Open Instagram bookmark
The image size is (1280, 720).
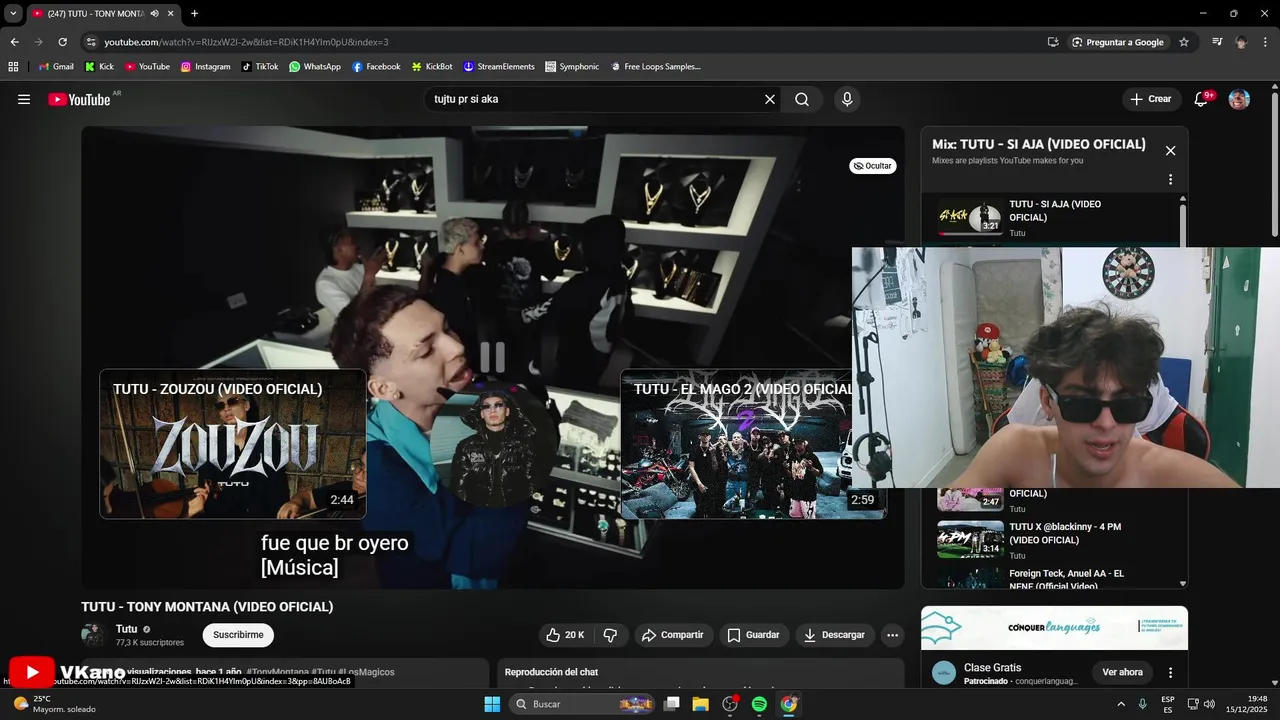[x=205, y=67]
